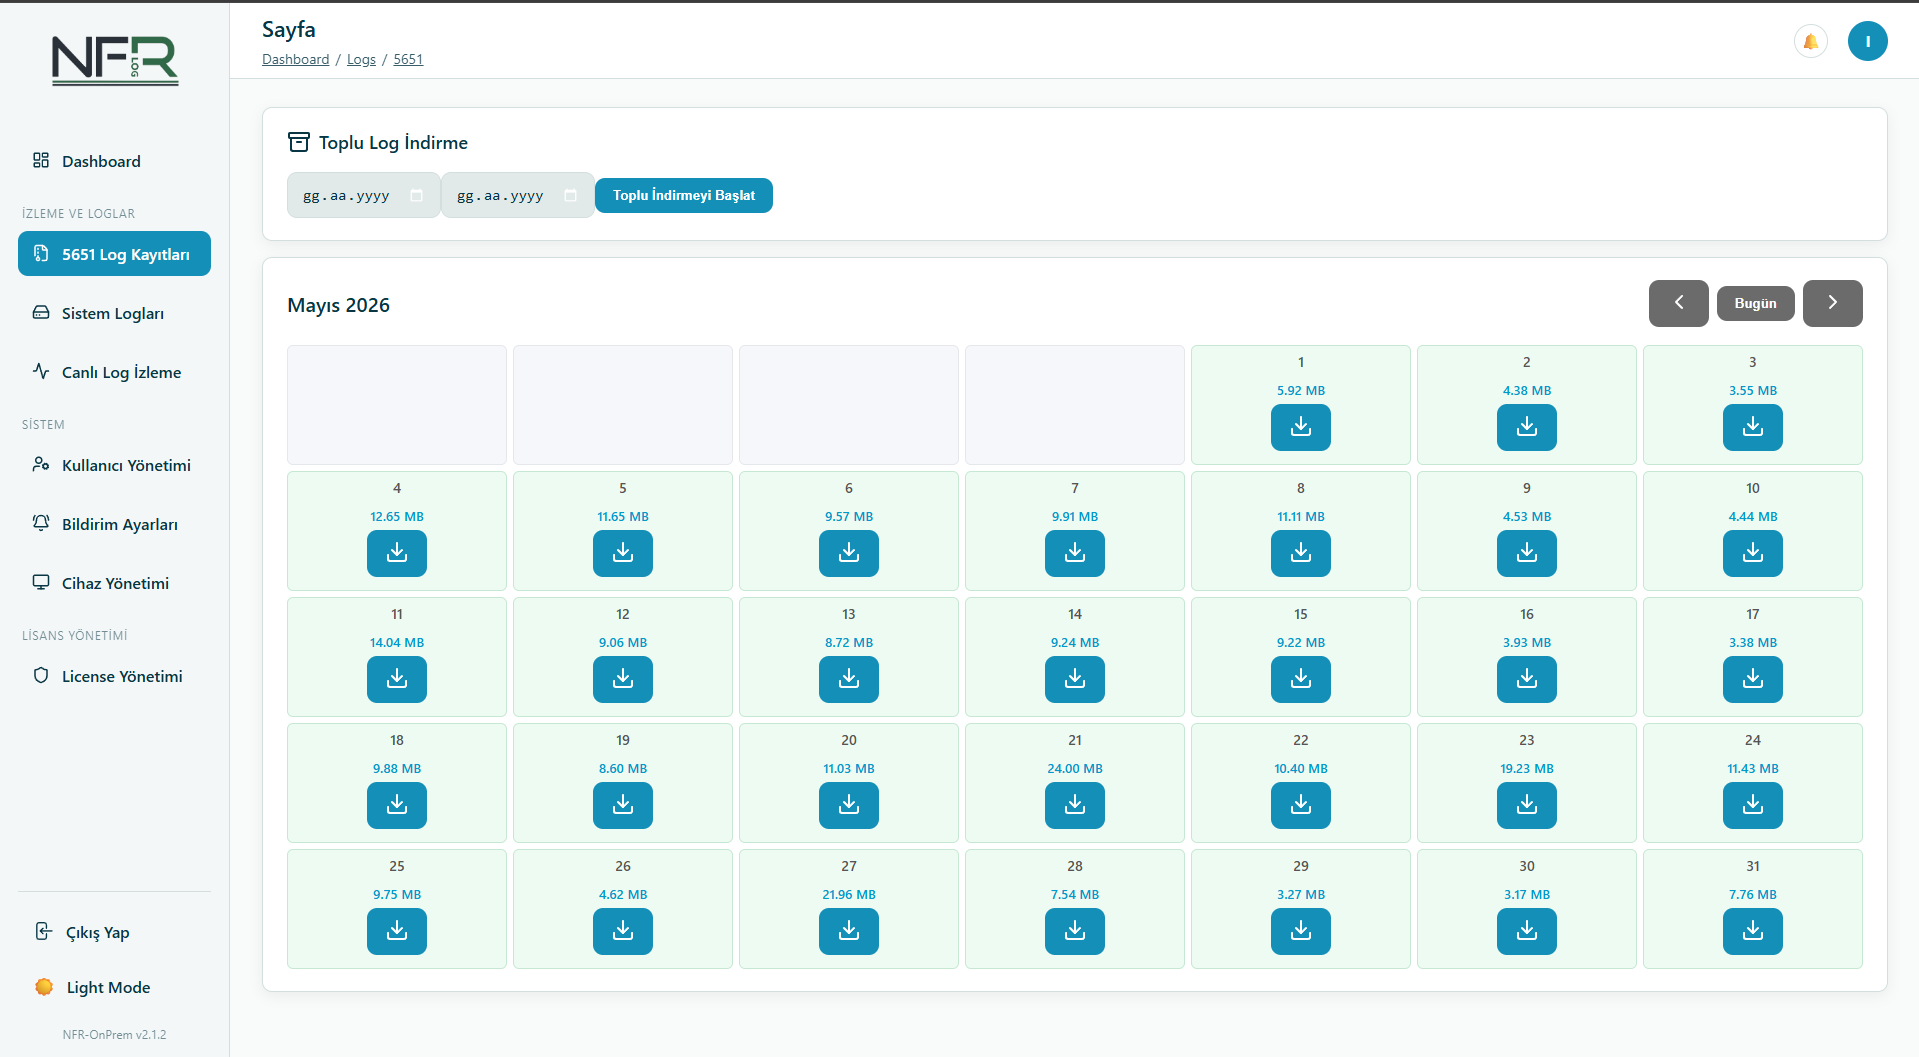
Task: Download log for May 3 (3.55 MB)
Action: pos(1752,427)
